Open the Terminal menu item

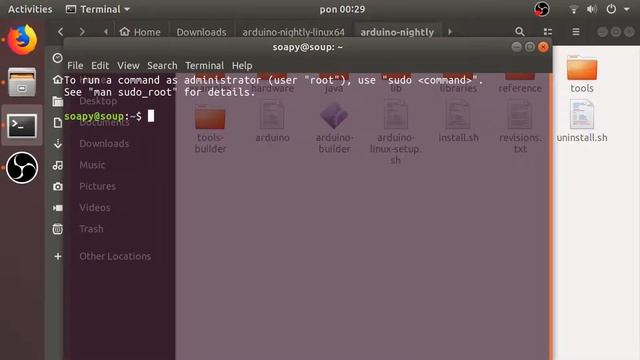(x=204, y=66)
